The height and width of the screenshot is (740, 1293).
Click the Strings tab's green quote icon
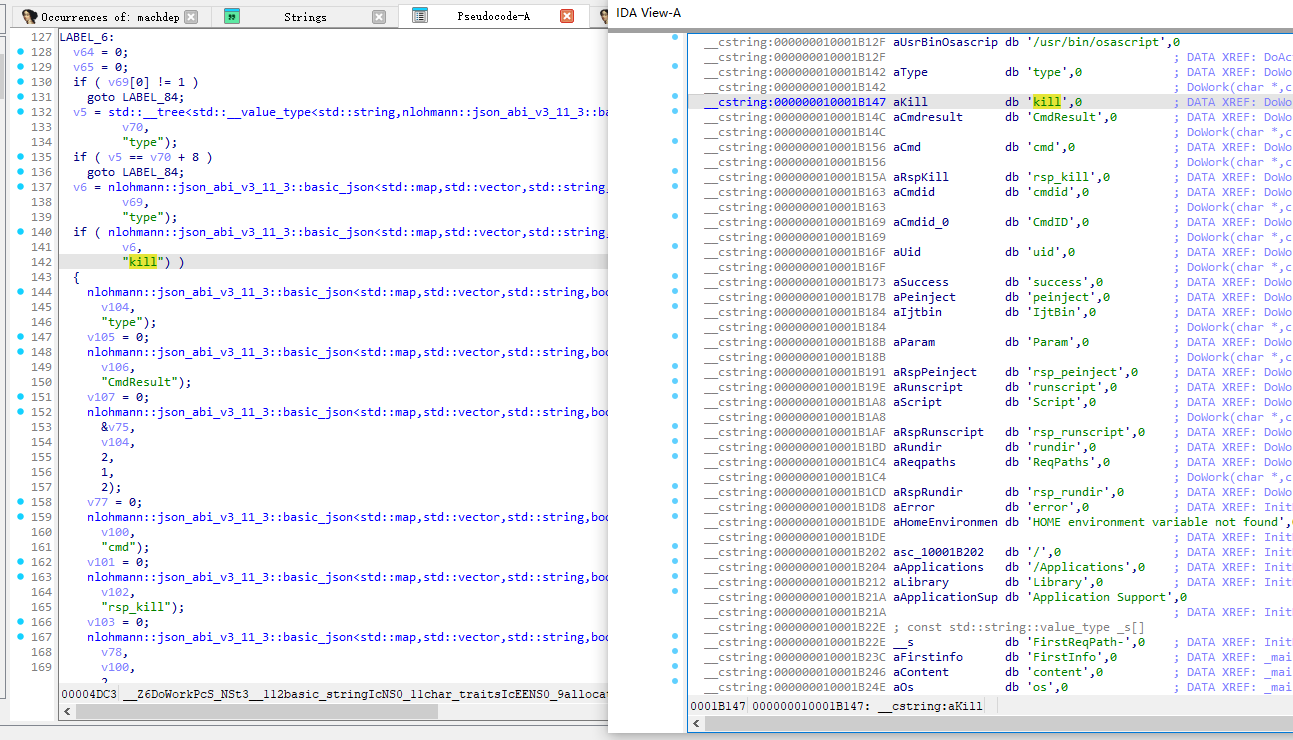coord(232,16)
